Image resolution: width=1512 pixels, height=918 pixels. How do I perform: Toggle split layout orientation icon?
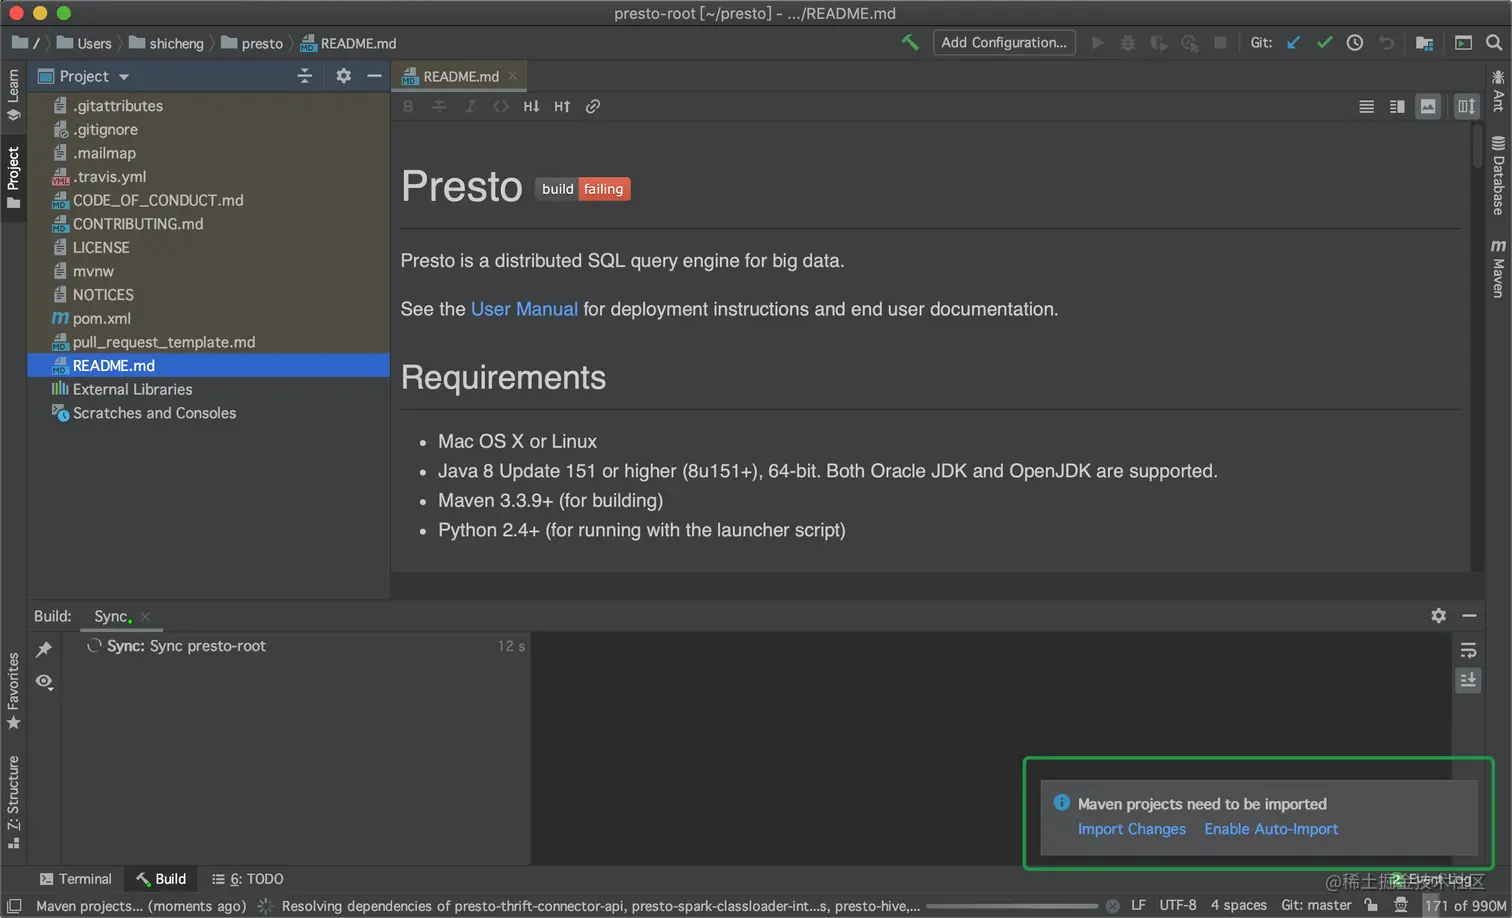click(1466, 107)
